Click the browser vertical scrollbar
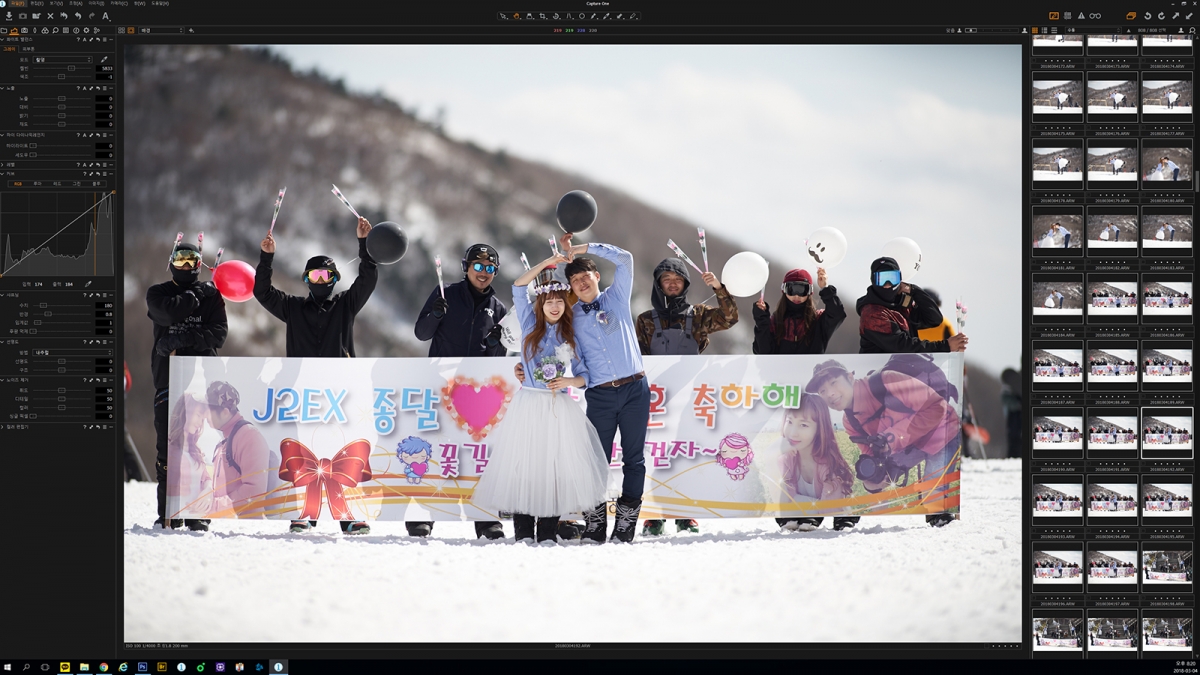The image size is (1200, 675). pos(1196,182)
